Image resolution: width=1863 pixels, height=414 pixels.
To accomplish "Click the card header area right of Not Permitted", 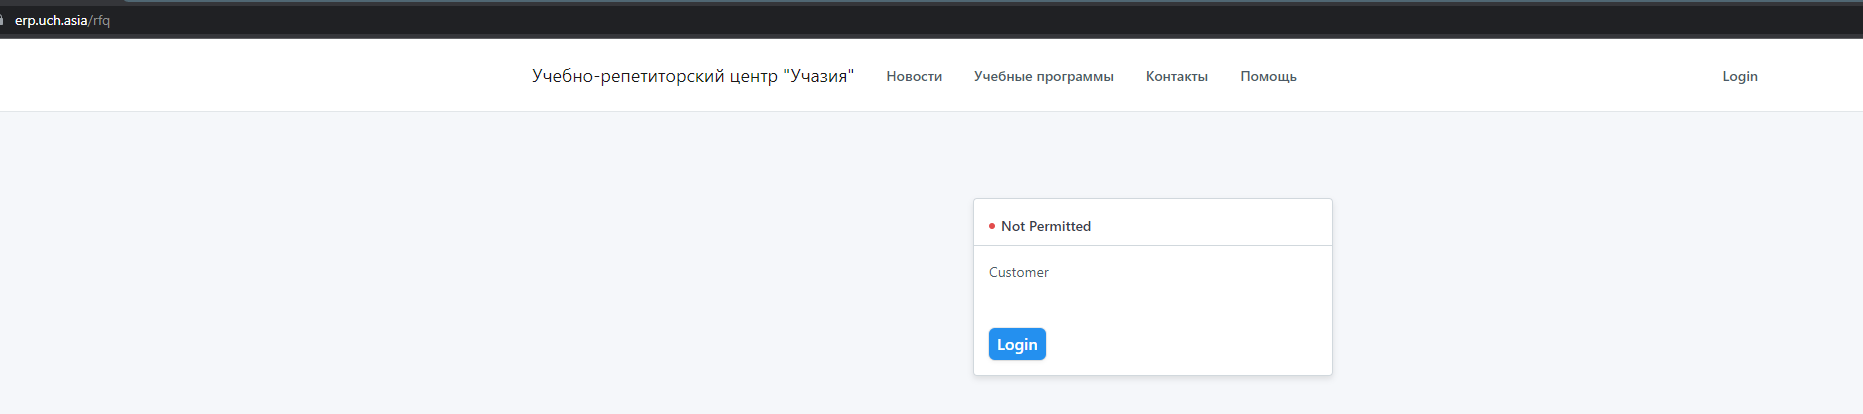I will click(1210, 225).
